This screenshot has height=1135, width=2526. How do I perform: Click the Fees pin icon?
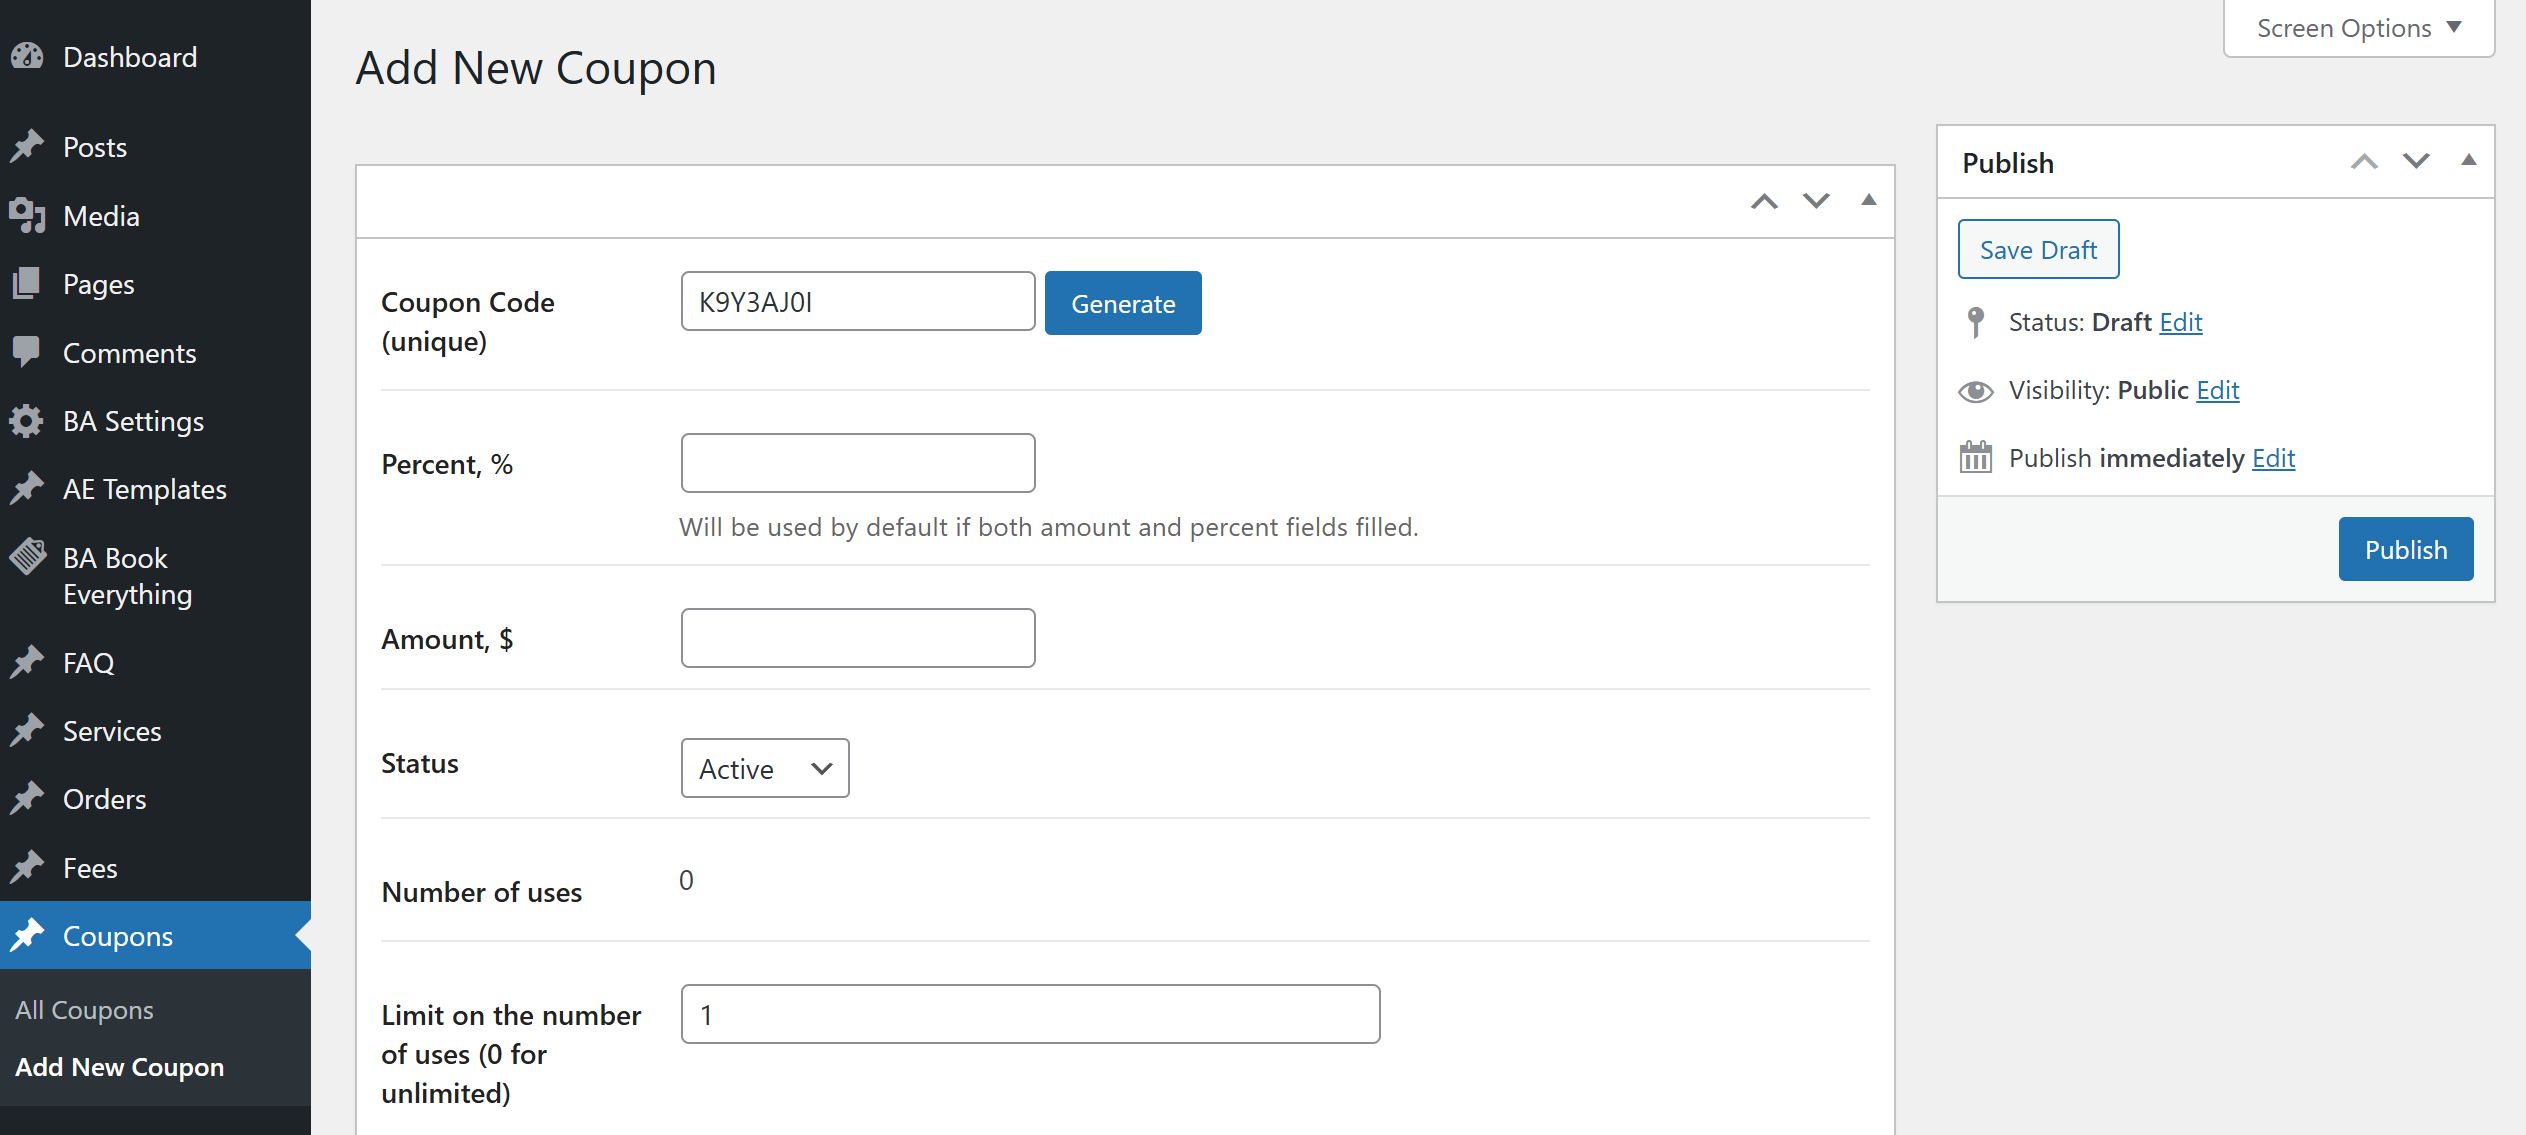(x=27, y=867)
